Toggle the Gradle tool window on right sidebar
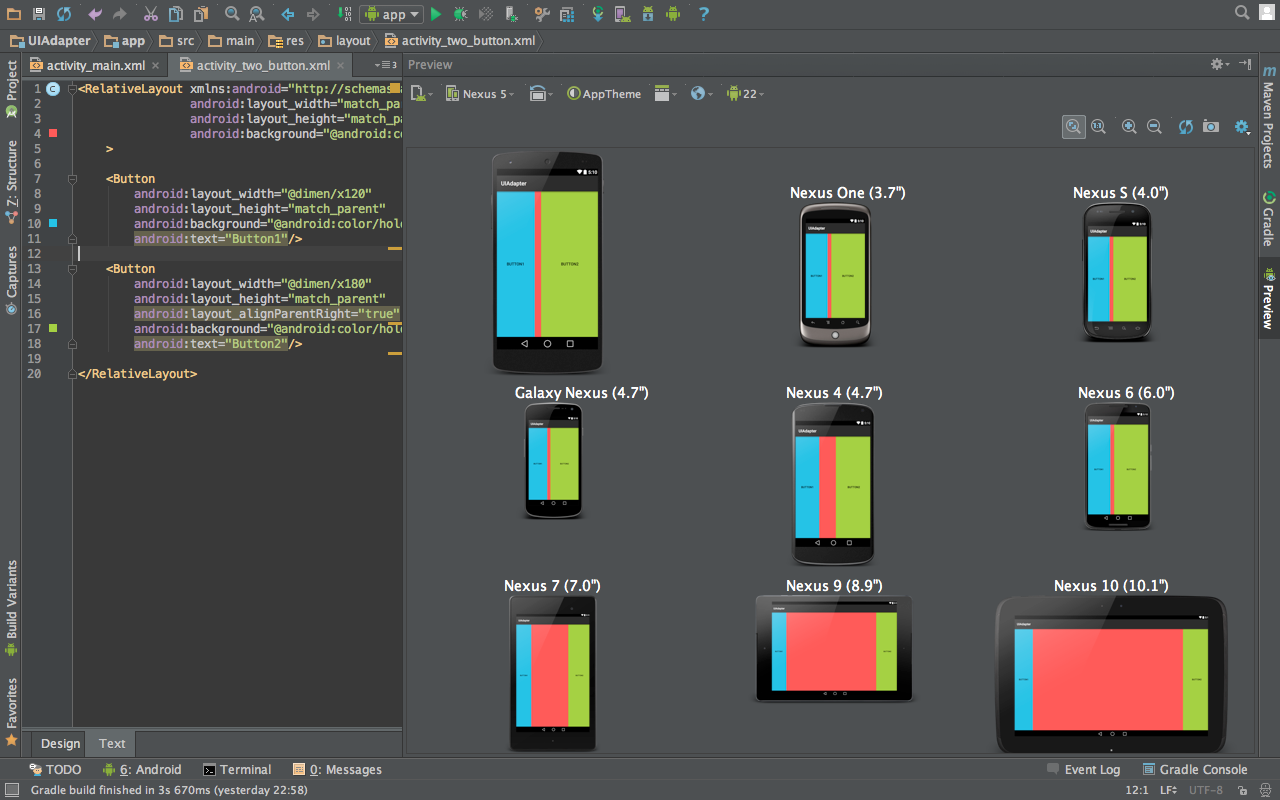 [x=1268, y=218]
